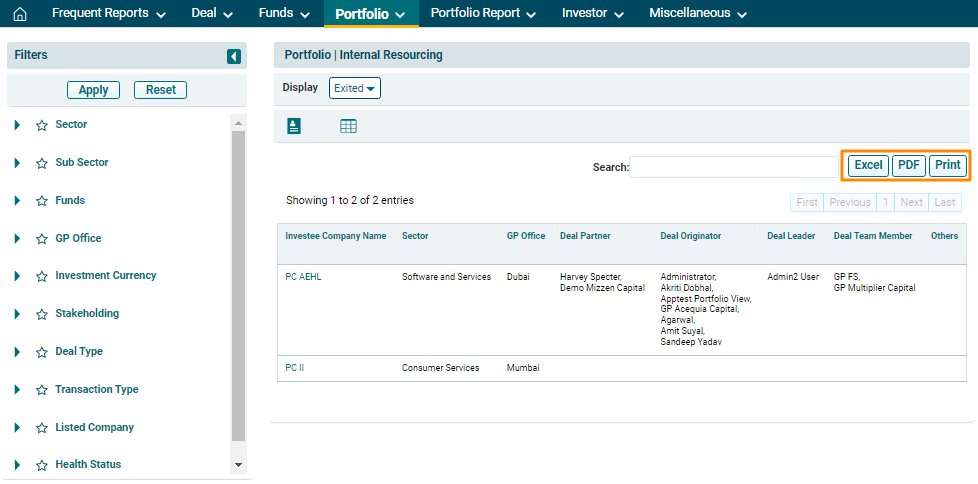Collapse the Filters panel with arrow icon

[234, 56]
